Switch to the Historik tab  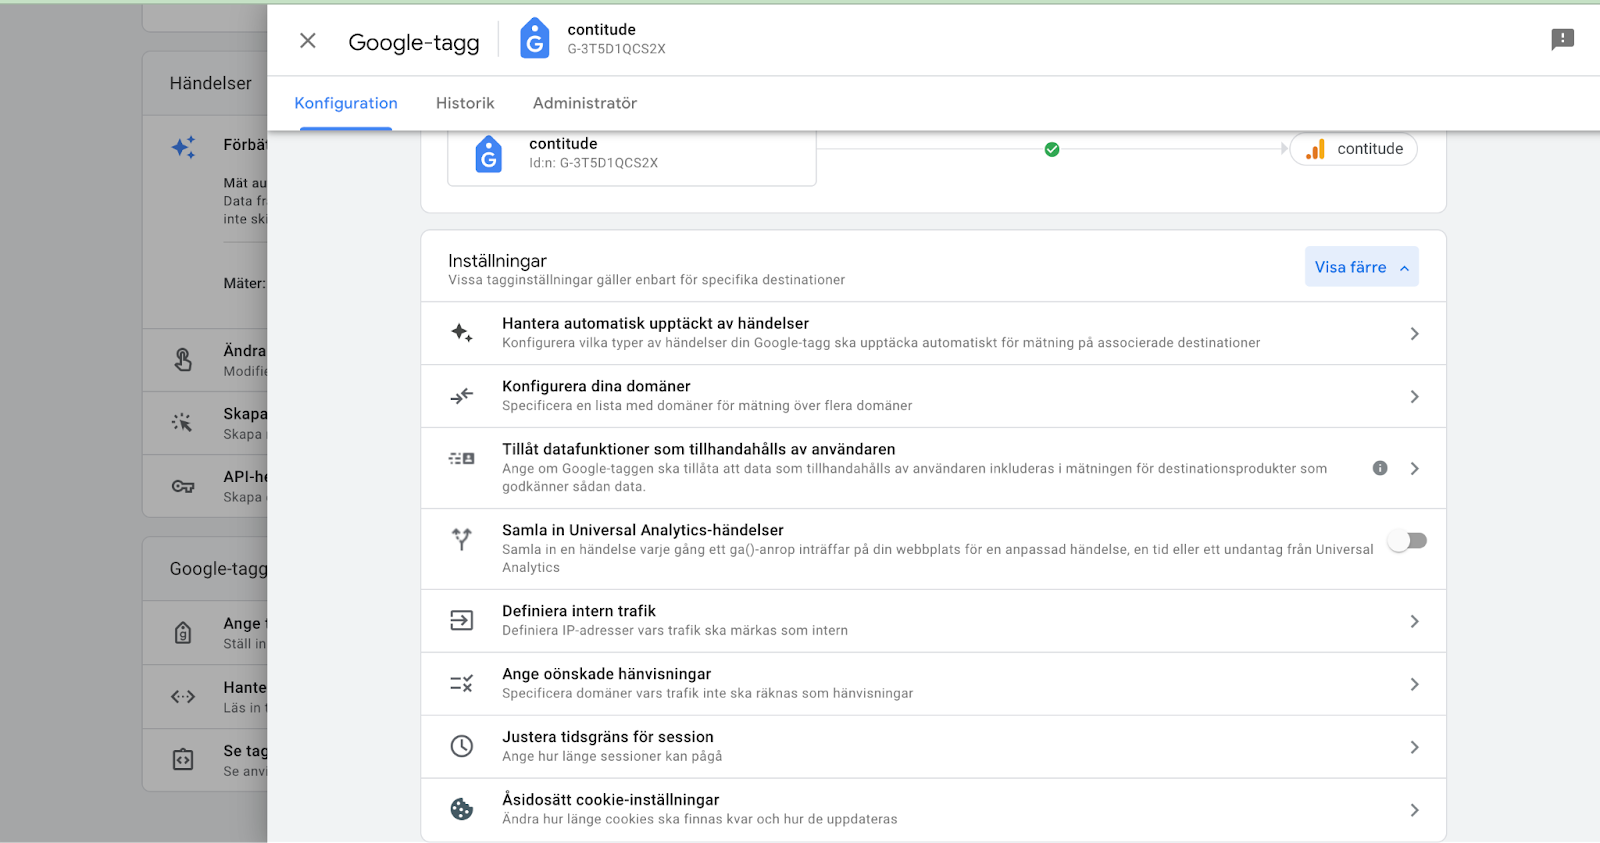(x=465, y=103)
